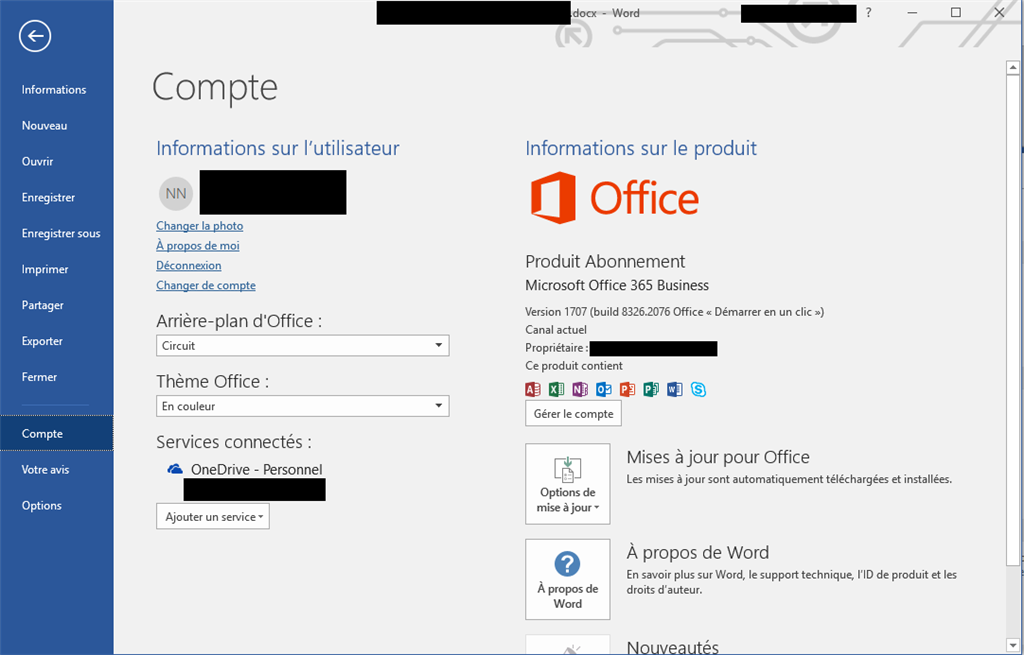The image size is (1024, 655).
Task: Click the Mises à jour pour Office heading
Action: pyautogui.click(x=718, y=457)
